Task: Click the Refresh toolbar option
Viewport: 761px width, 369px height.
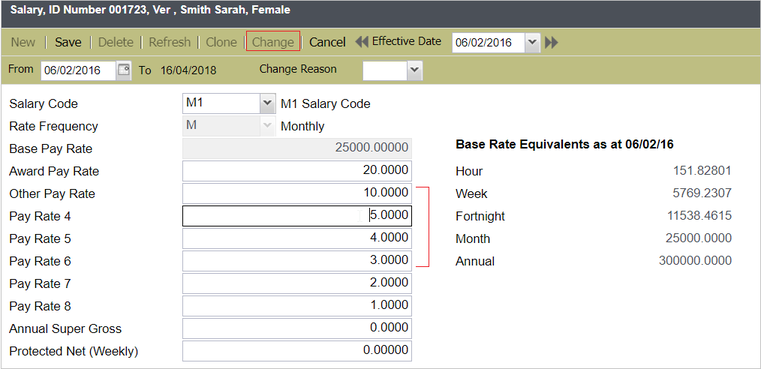Action: (x=169, y=42)
